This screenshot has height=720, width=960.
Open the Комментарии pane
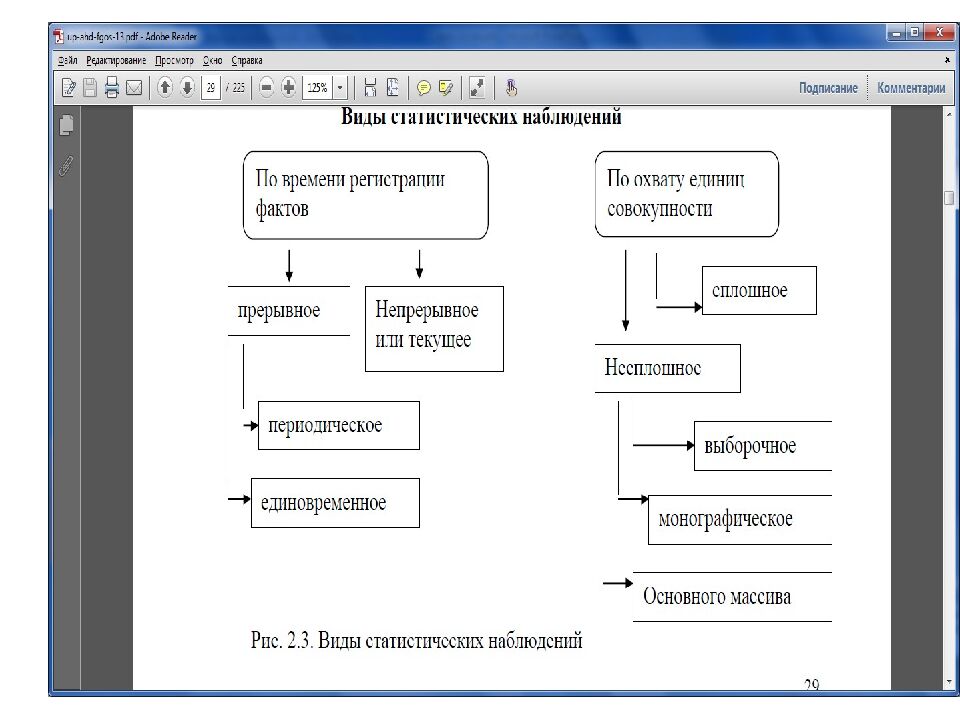(x=910, y=88)
